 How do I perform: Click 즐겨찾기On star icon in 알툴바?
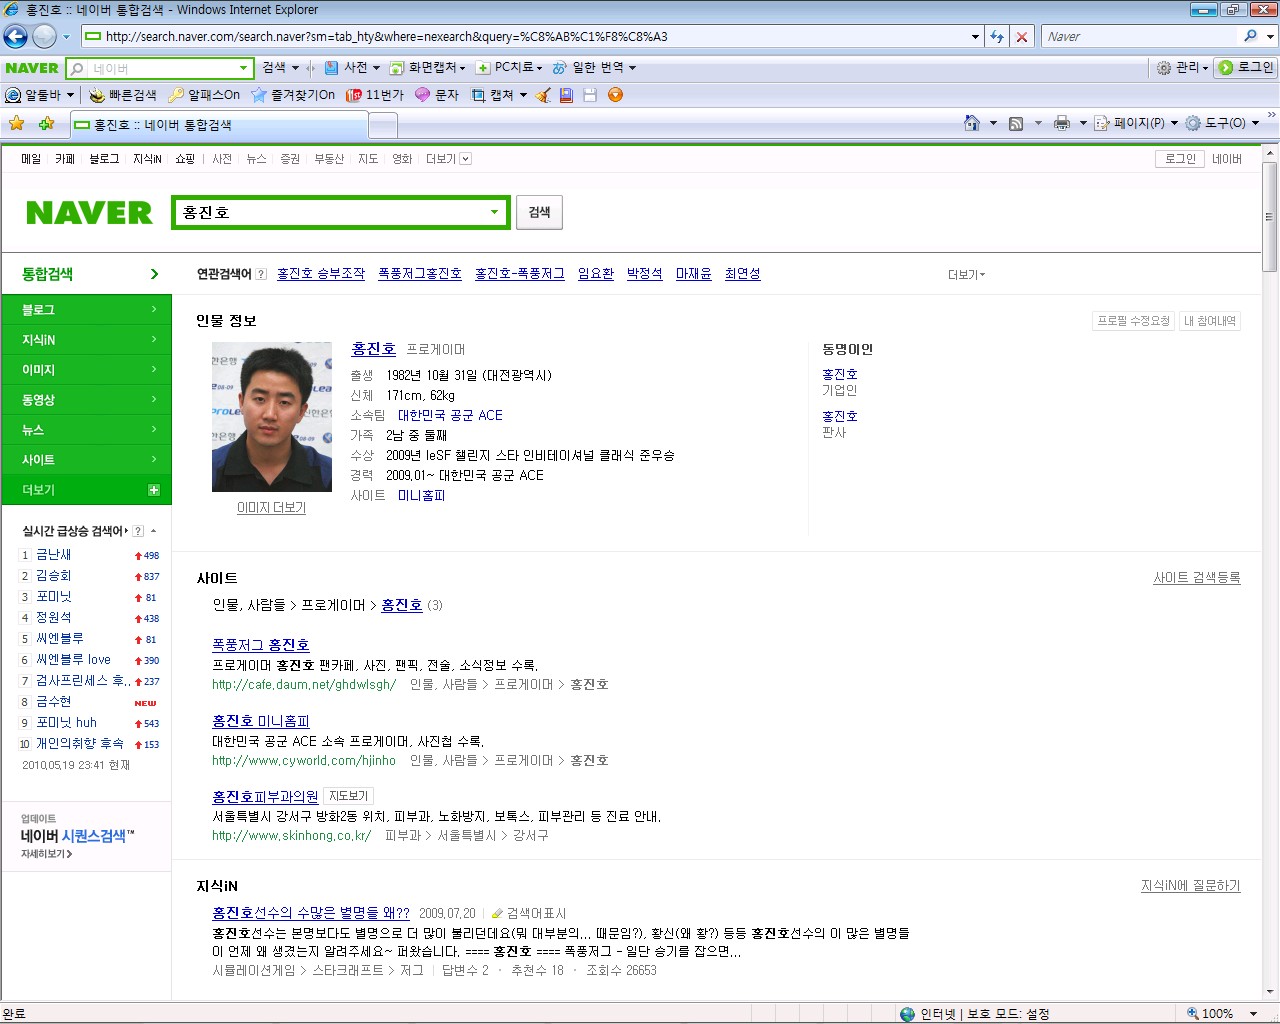(293, 95)
